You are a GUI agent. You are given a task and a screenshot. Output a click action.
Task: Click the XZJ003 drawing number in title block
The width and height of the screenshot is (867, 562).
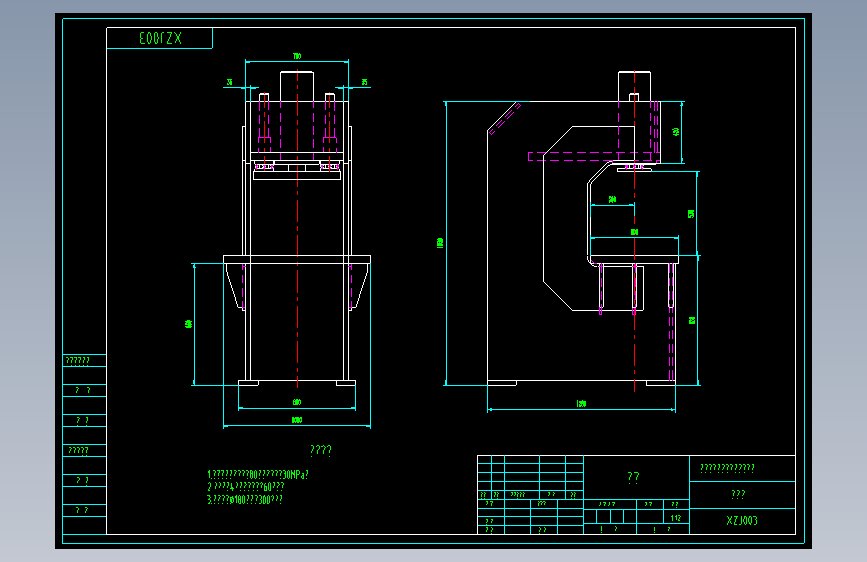(742, 521)
